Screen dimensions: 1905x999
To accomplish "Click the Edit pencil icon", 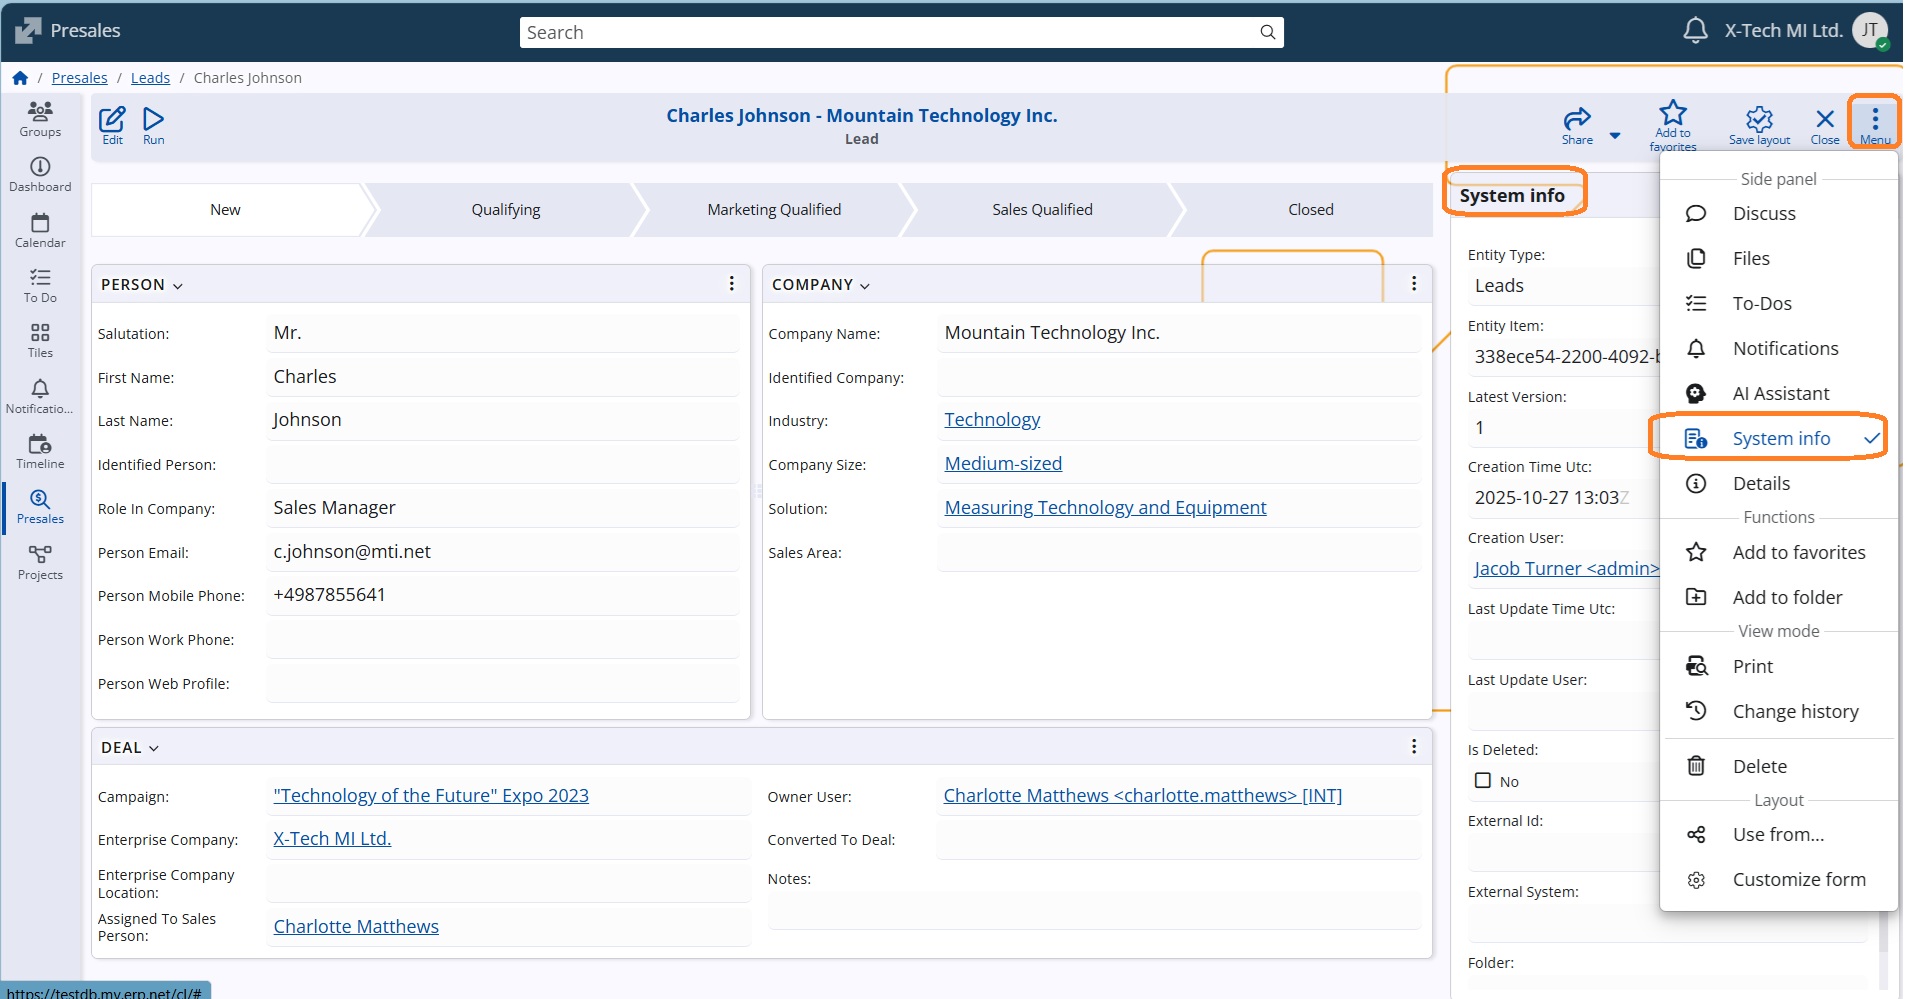I will (x=112, y=121).
